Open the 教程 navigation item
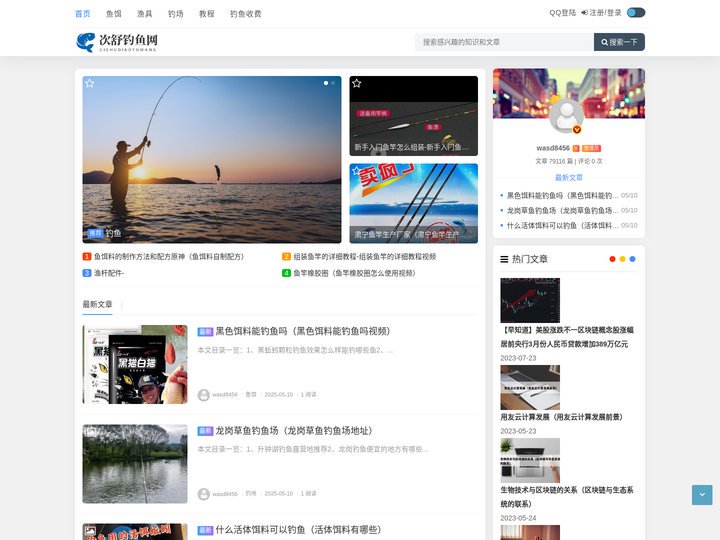This screenshot has height=540, width=720. pyautogui.click(x=207, y=14)
